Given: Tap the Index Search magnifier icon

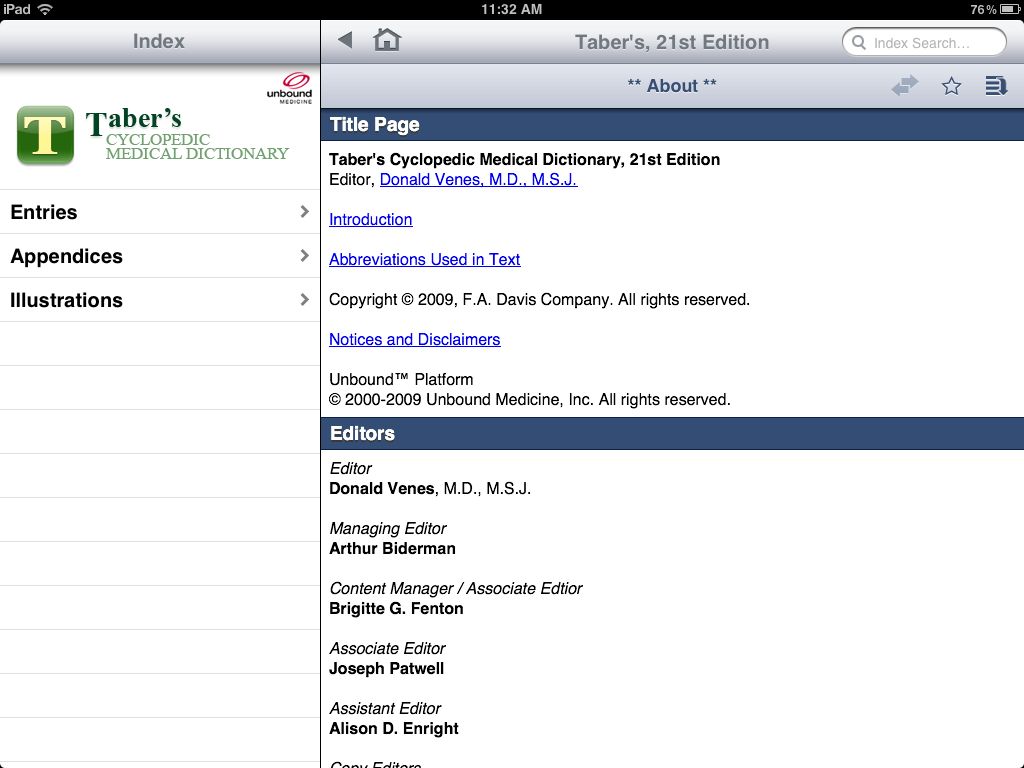Looking at the screenshot, I should [859, 42].
